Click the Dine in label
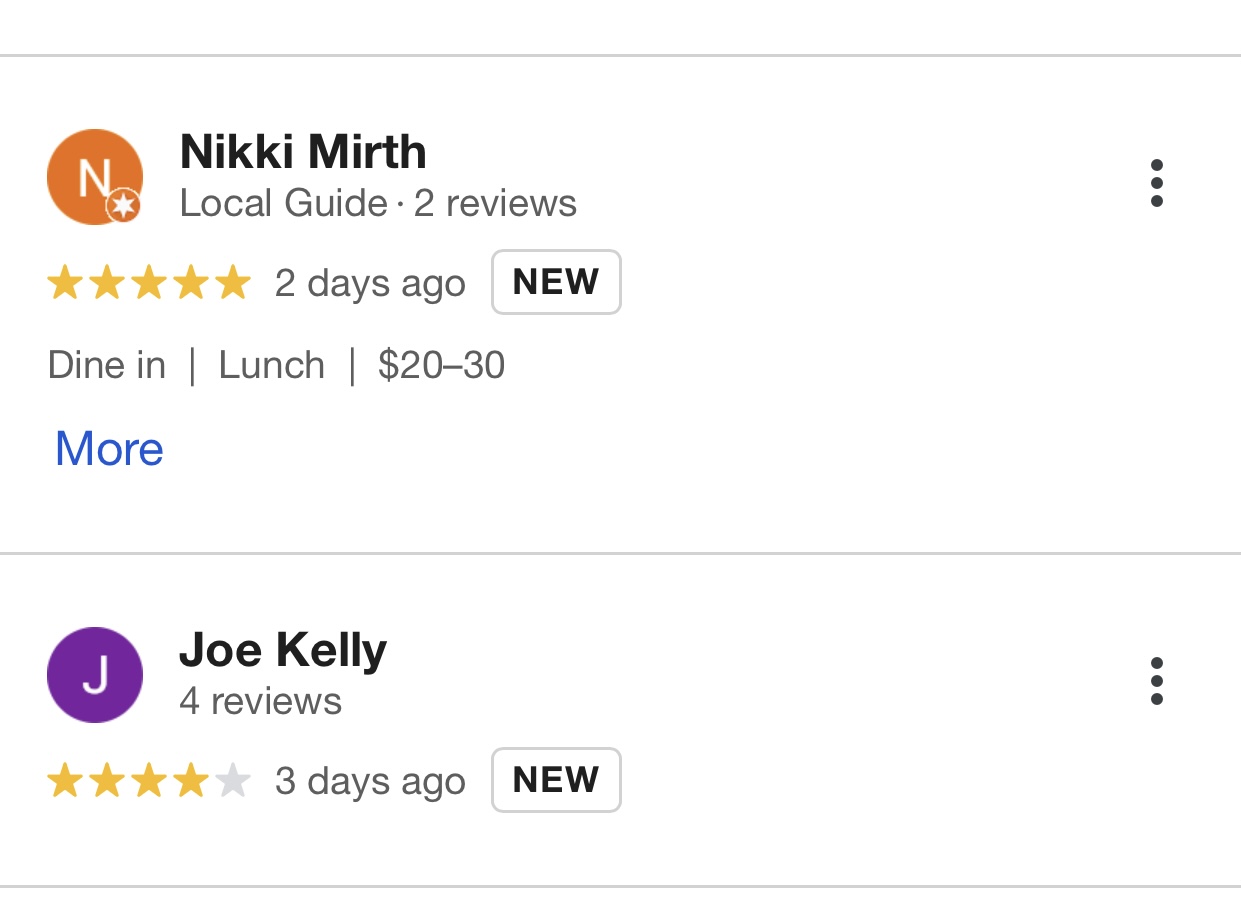 [x=107, y=366]
